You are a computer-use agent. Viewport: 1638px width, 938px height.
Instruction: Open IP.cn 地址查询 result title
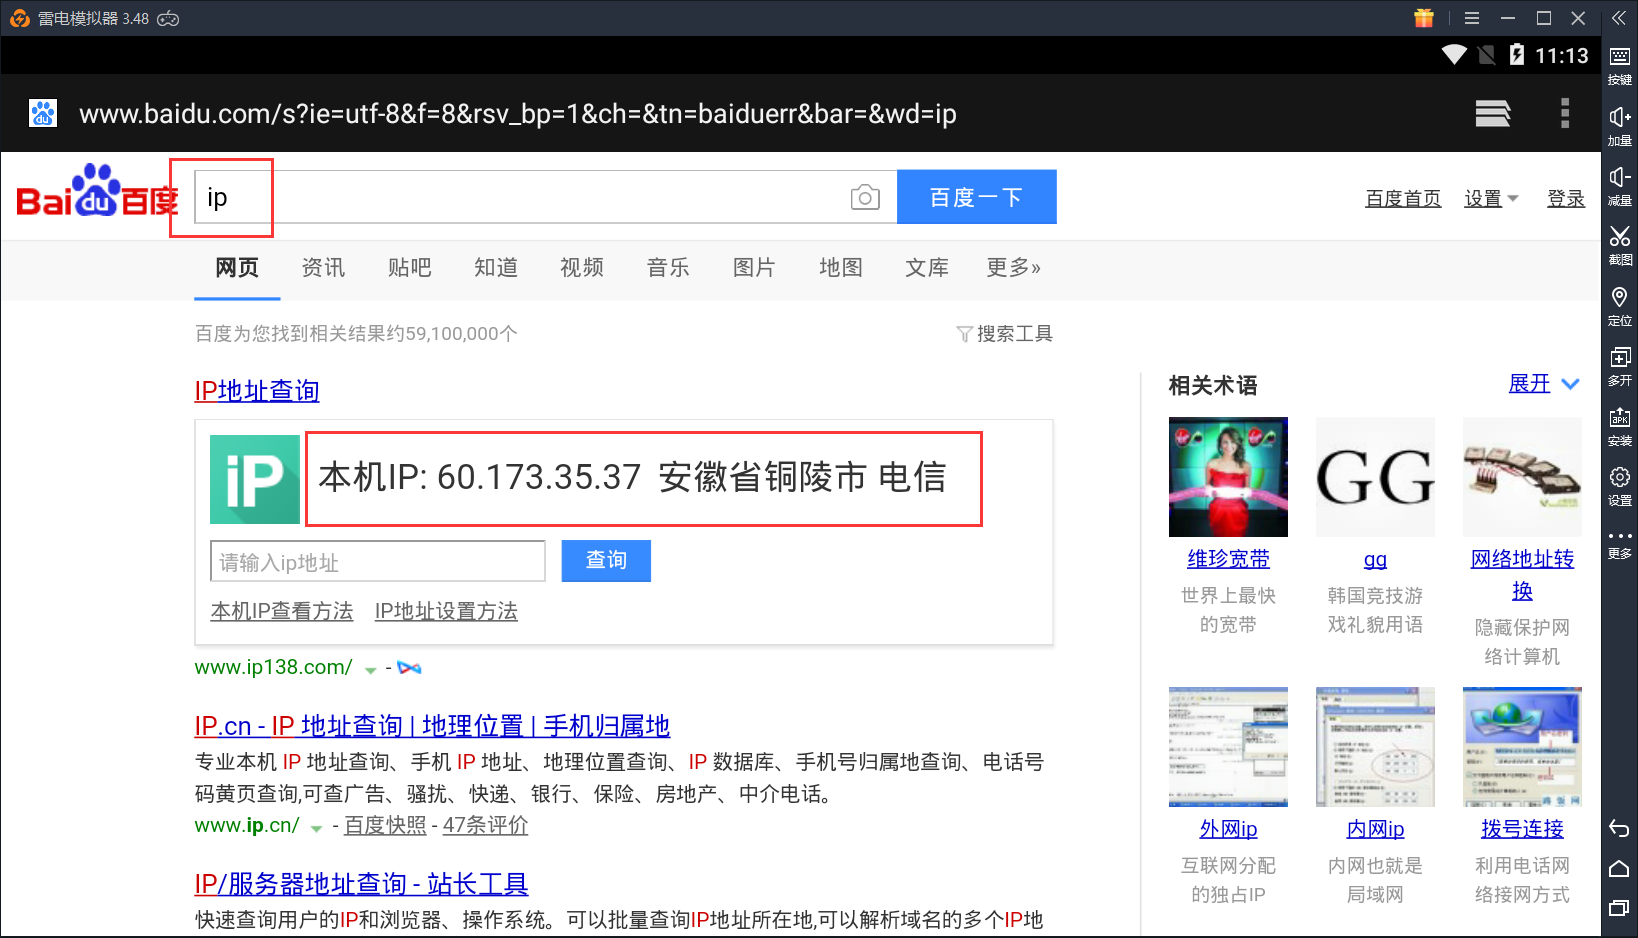point(432,726)
